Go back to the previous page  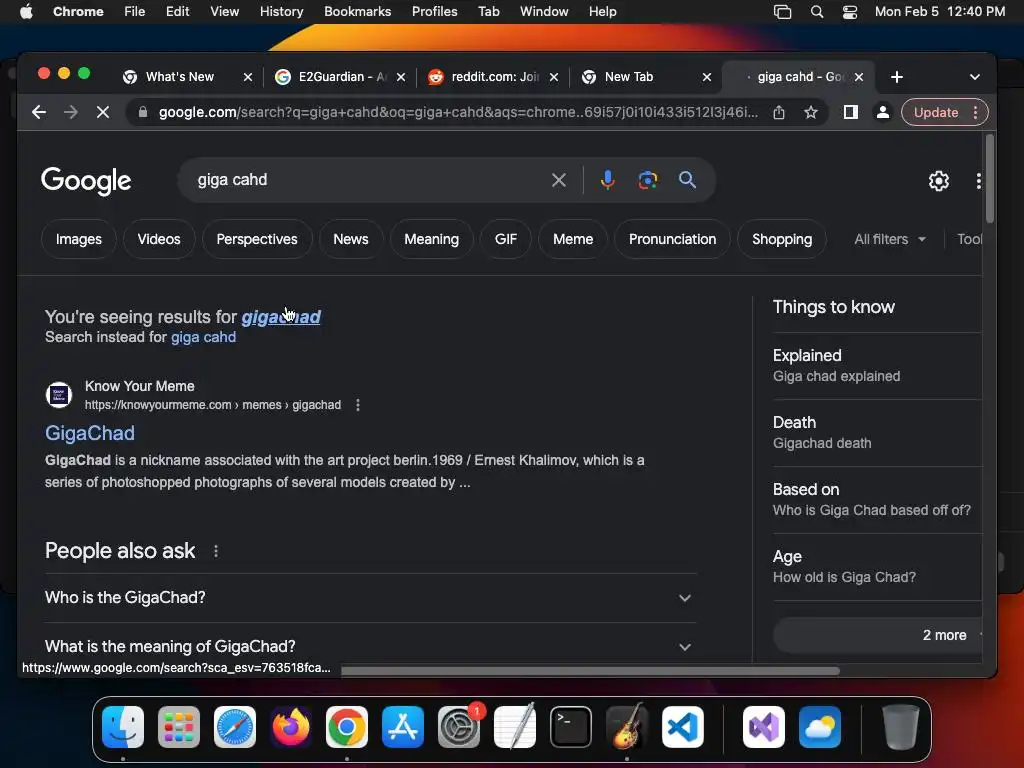[39, 112]
